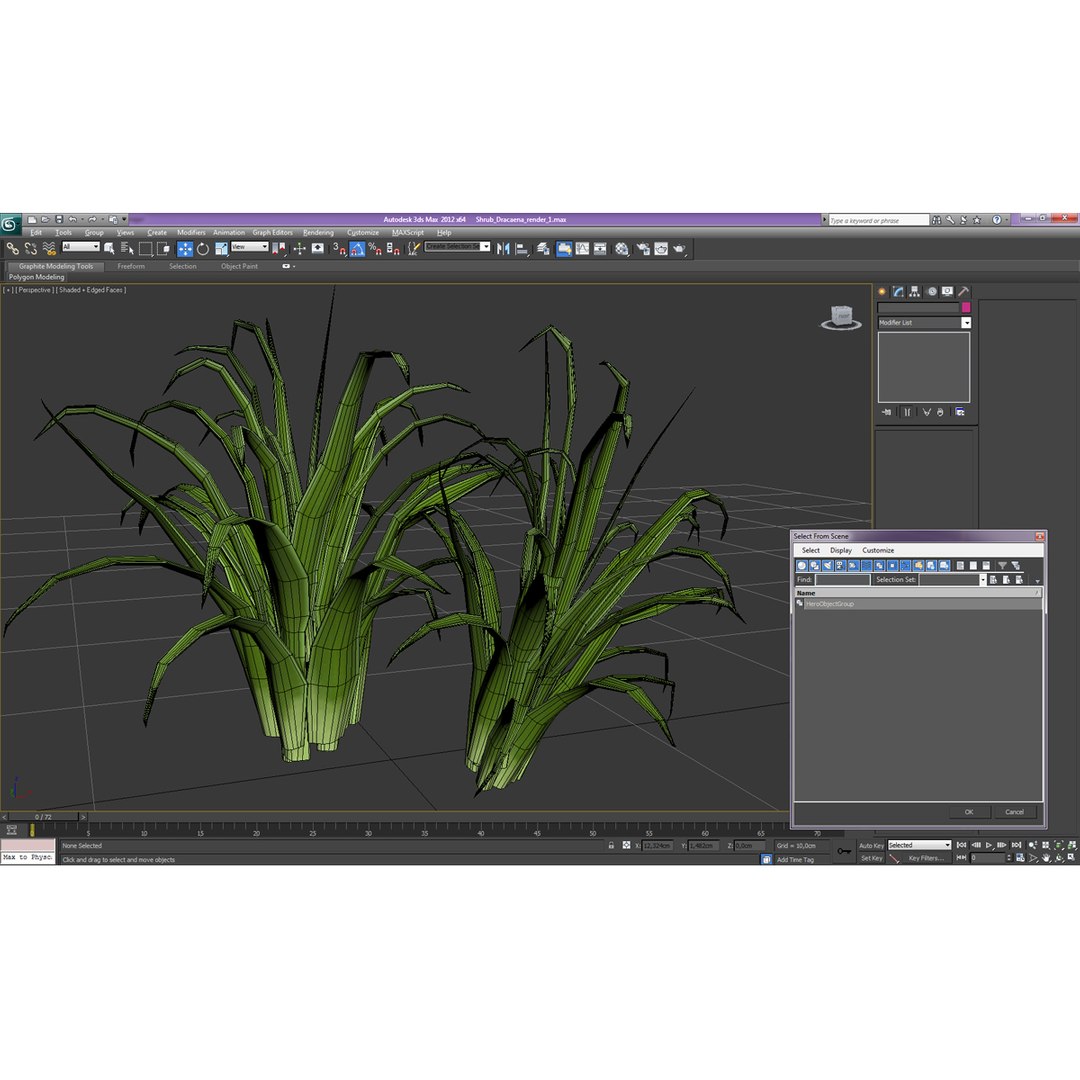Activate the Select and Scale tool

coord(221,249)
